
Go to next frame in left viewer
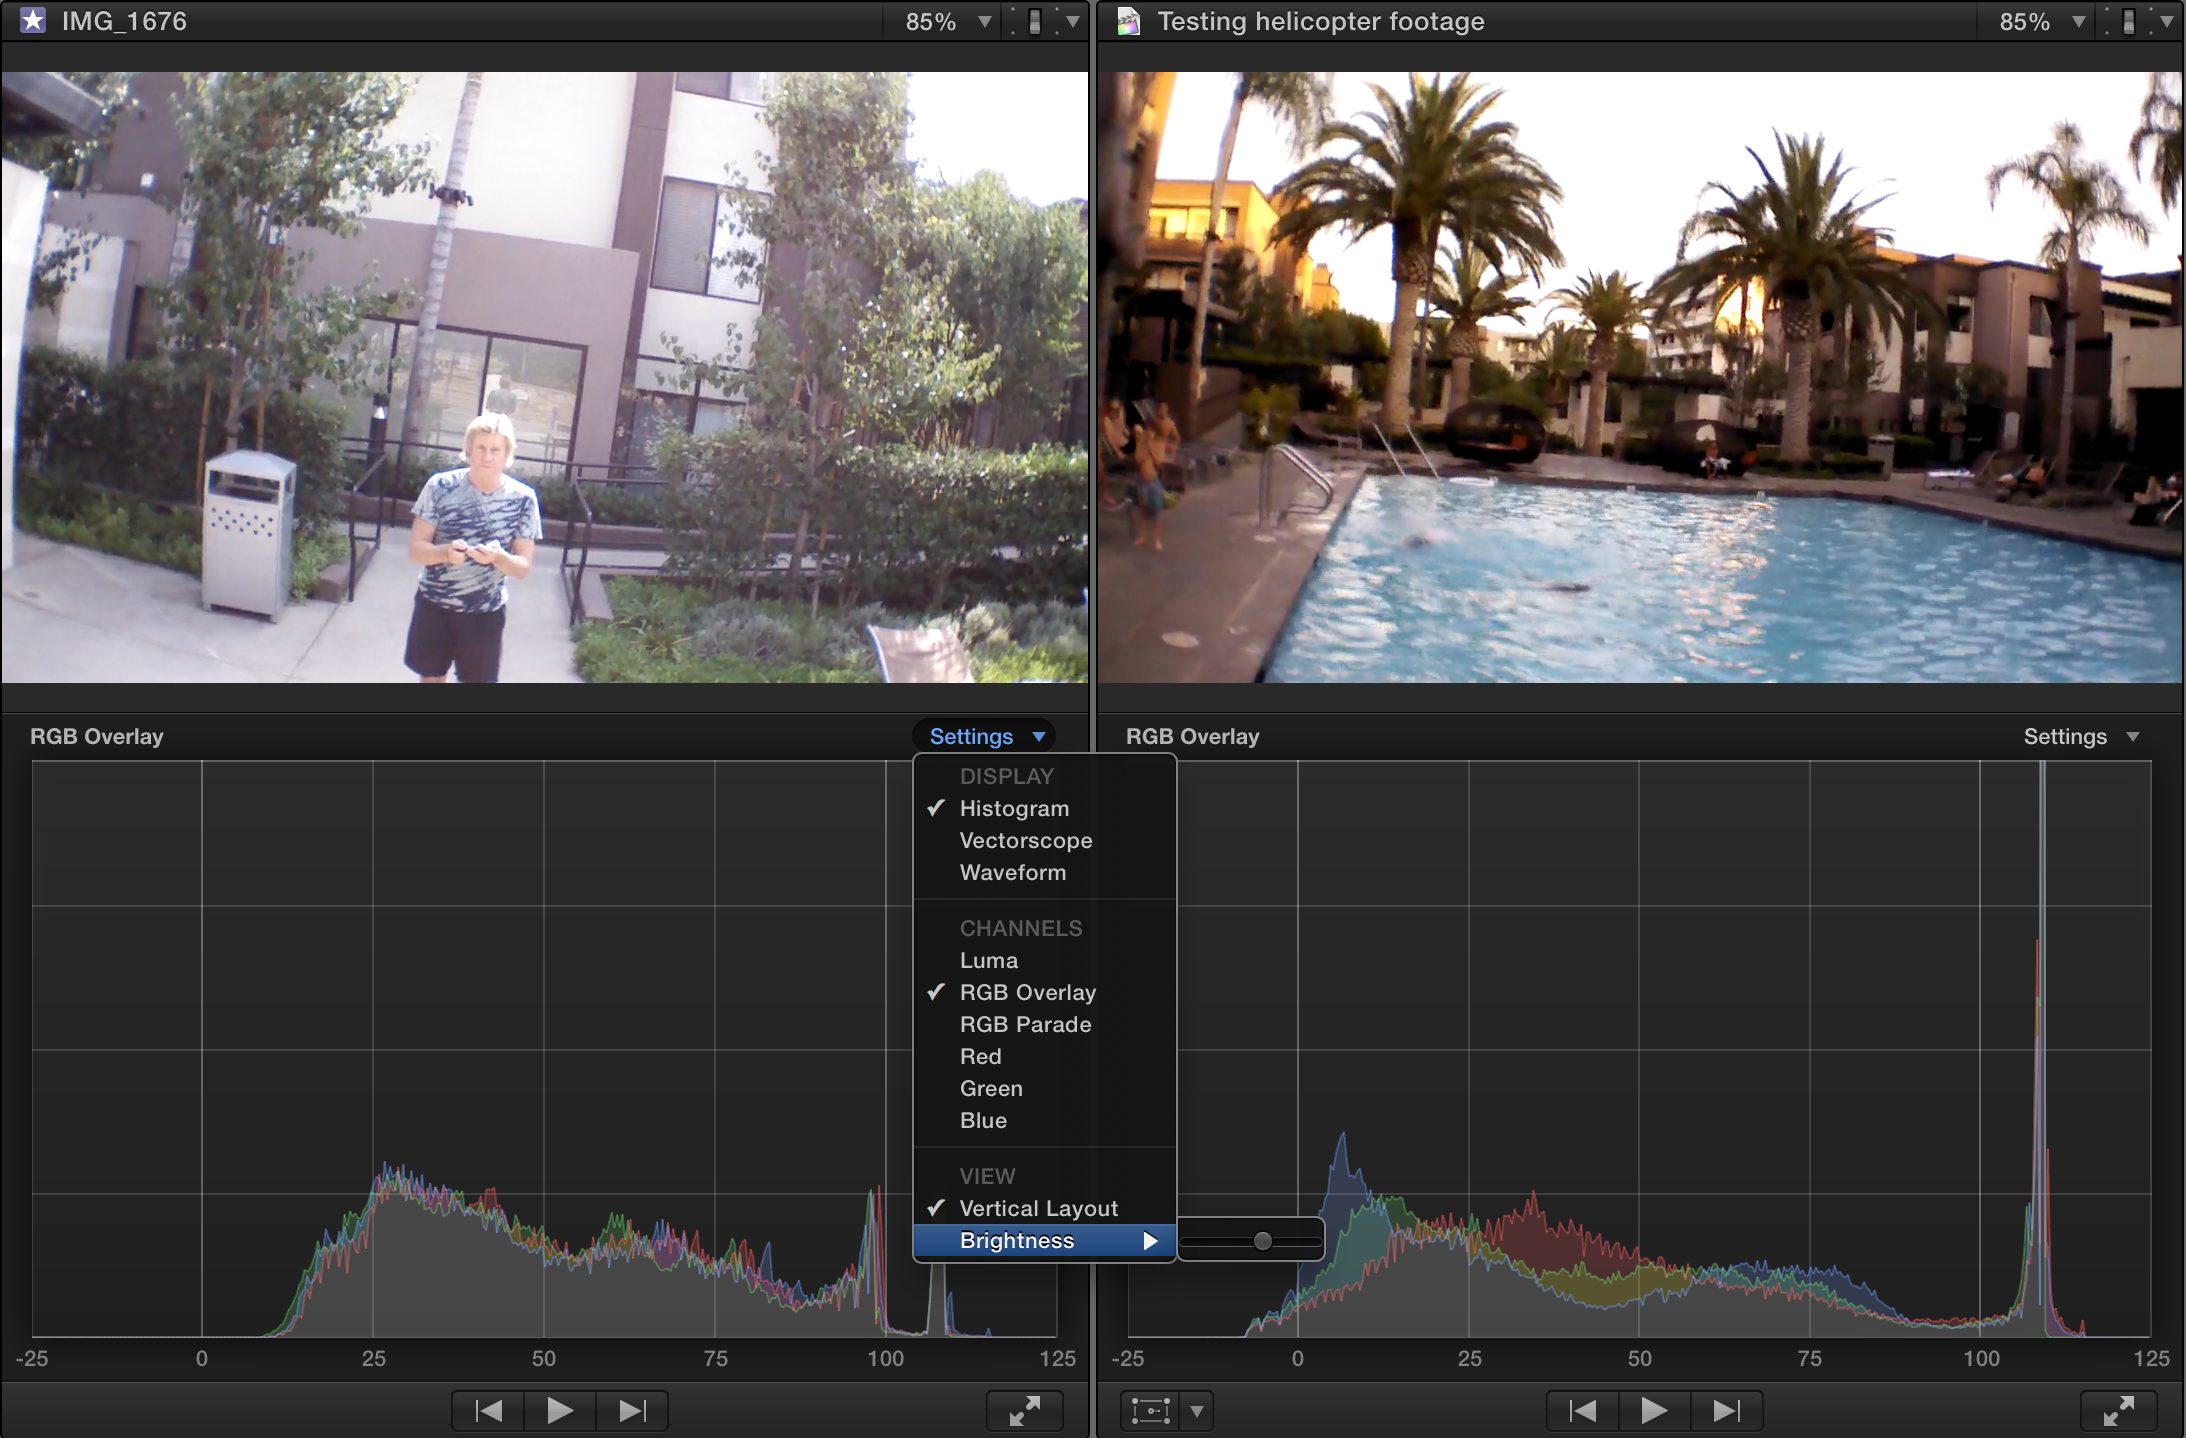pyautogui.click(x=632, y=1411)
